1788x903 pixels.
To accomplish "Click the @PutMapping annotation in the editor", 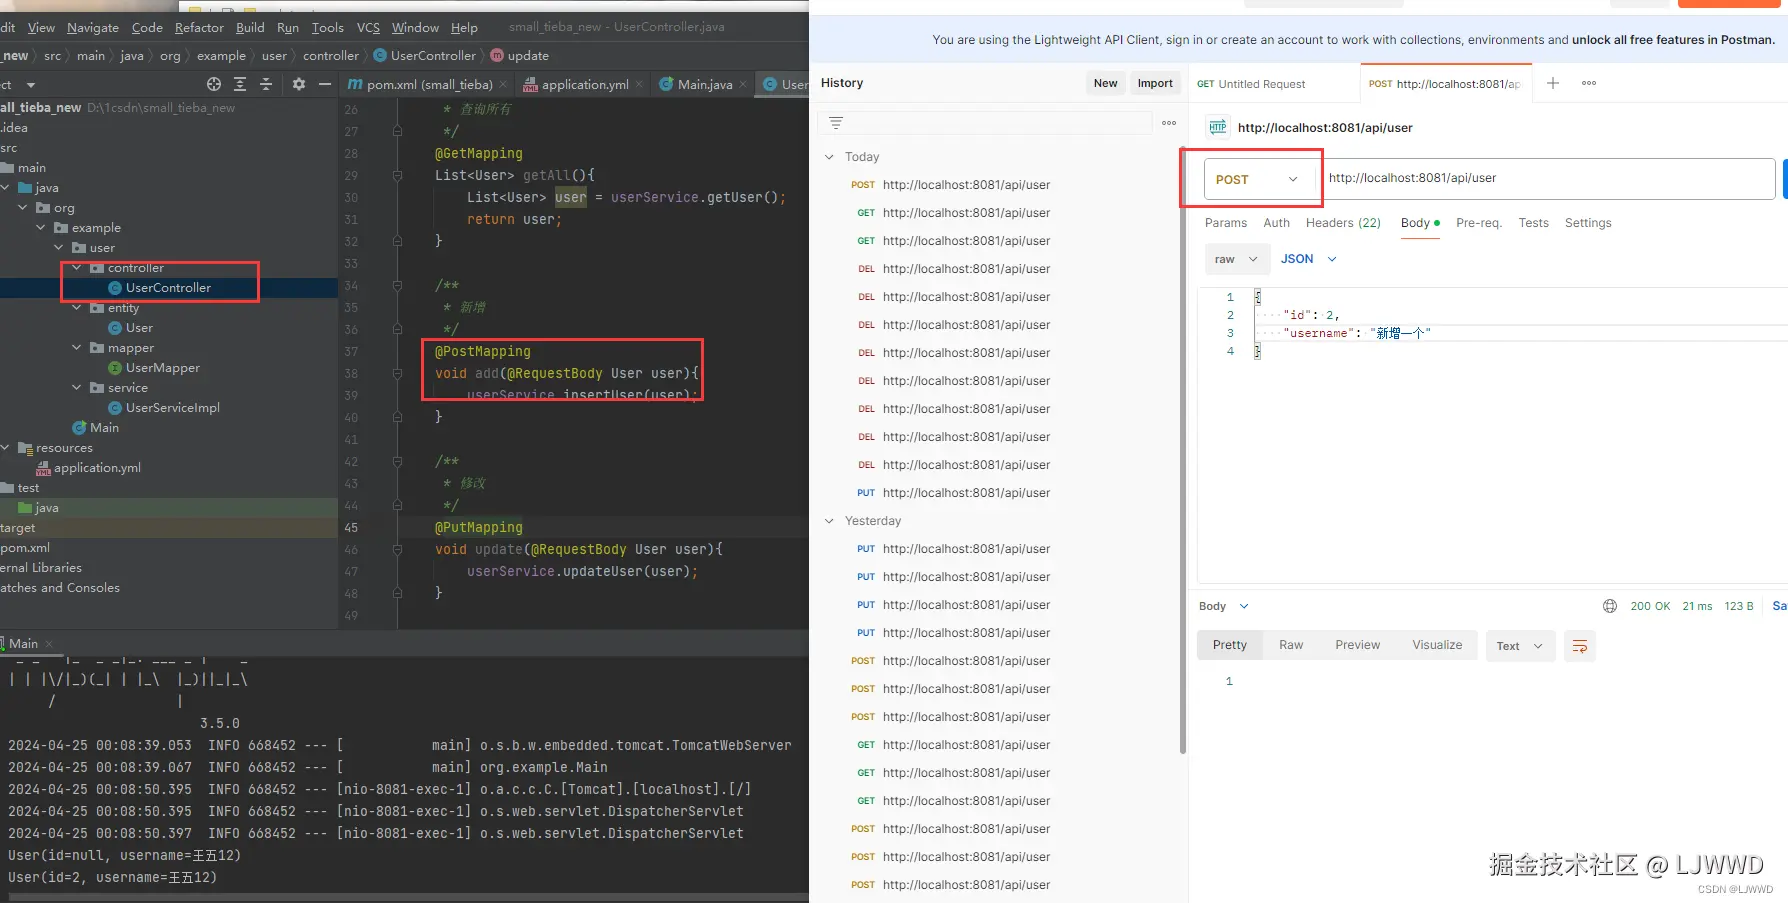I will (x=478, y=528).
